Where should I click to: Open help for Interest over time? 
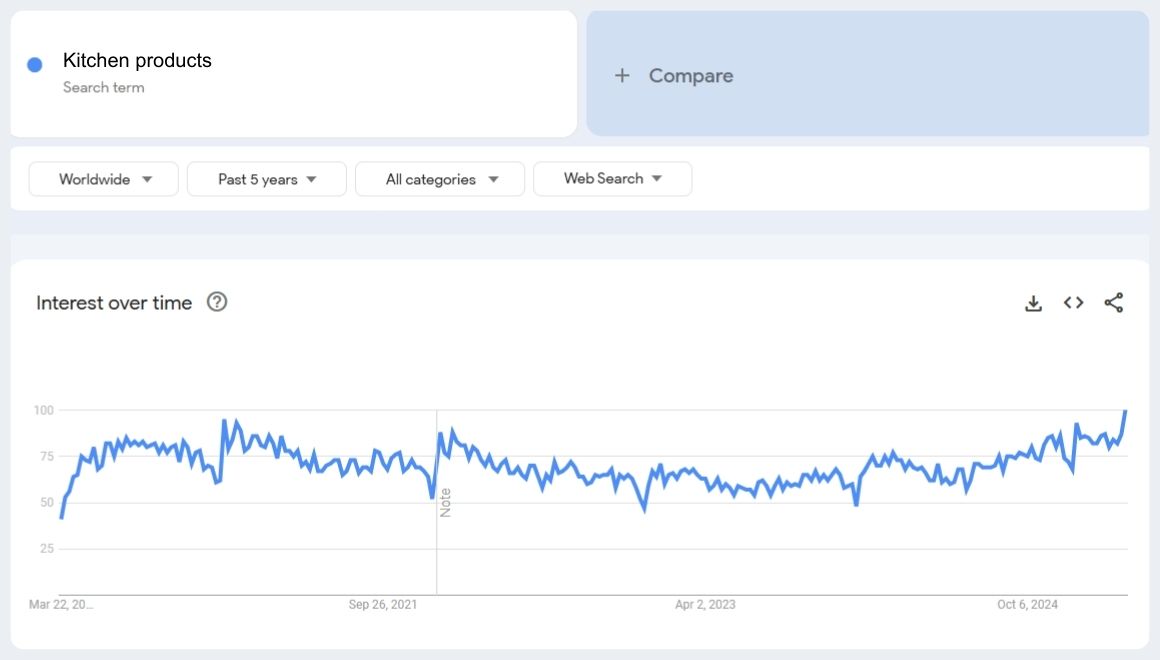pos(217,302)
